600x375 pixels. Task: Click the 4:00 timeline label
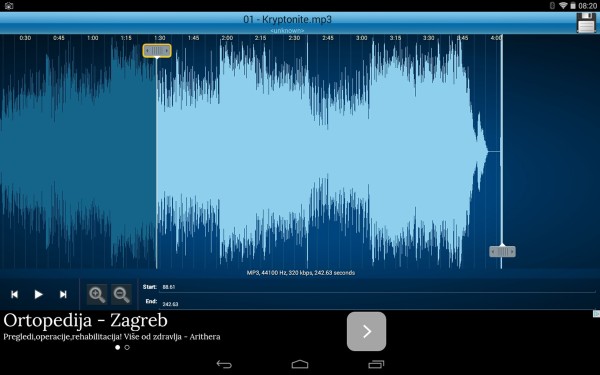coord(496,38)
